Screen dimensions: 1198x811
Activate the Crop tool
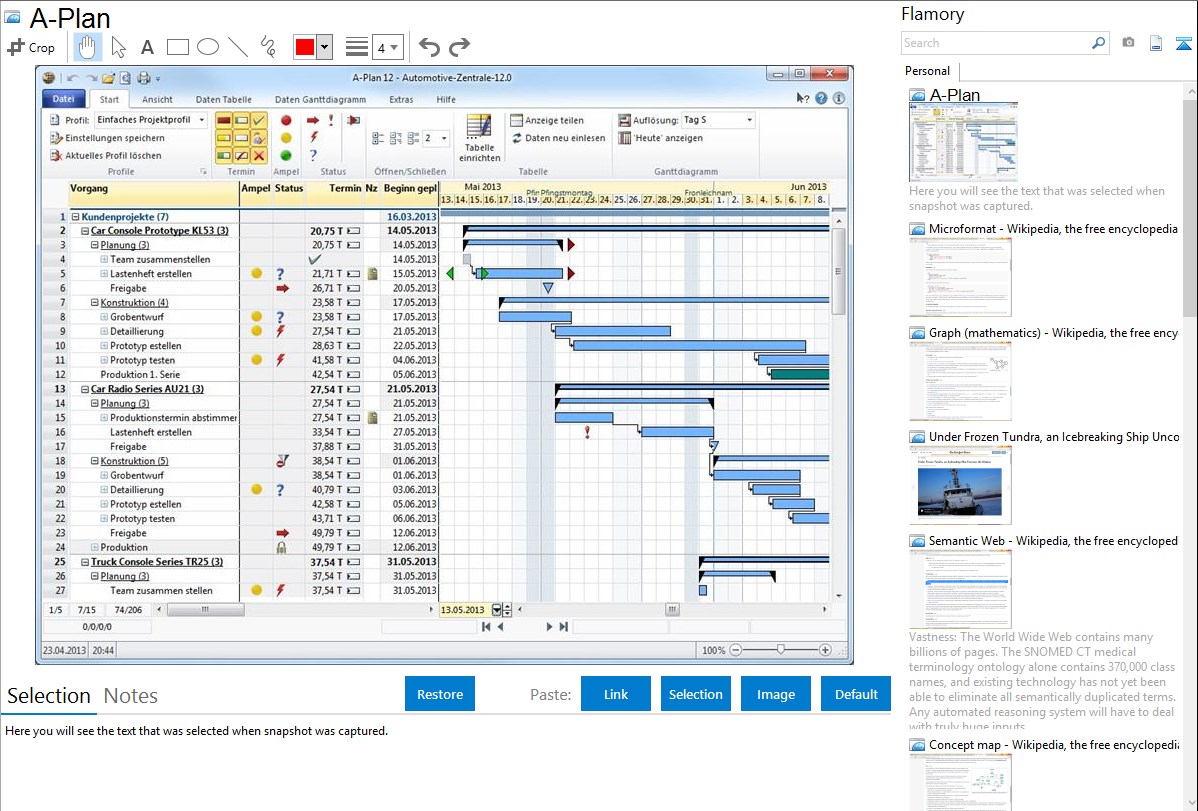[x=31, y=47]
